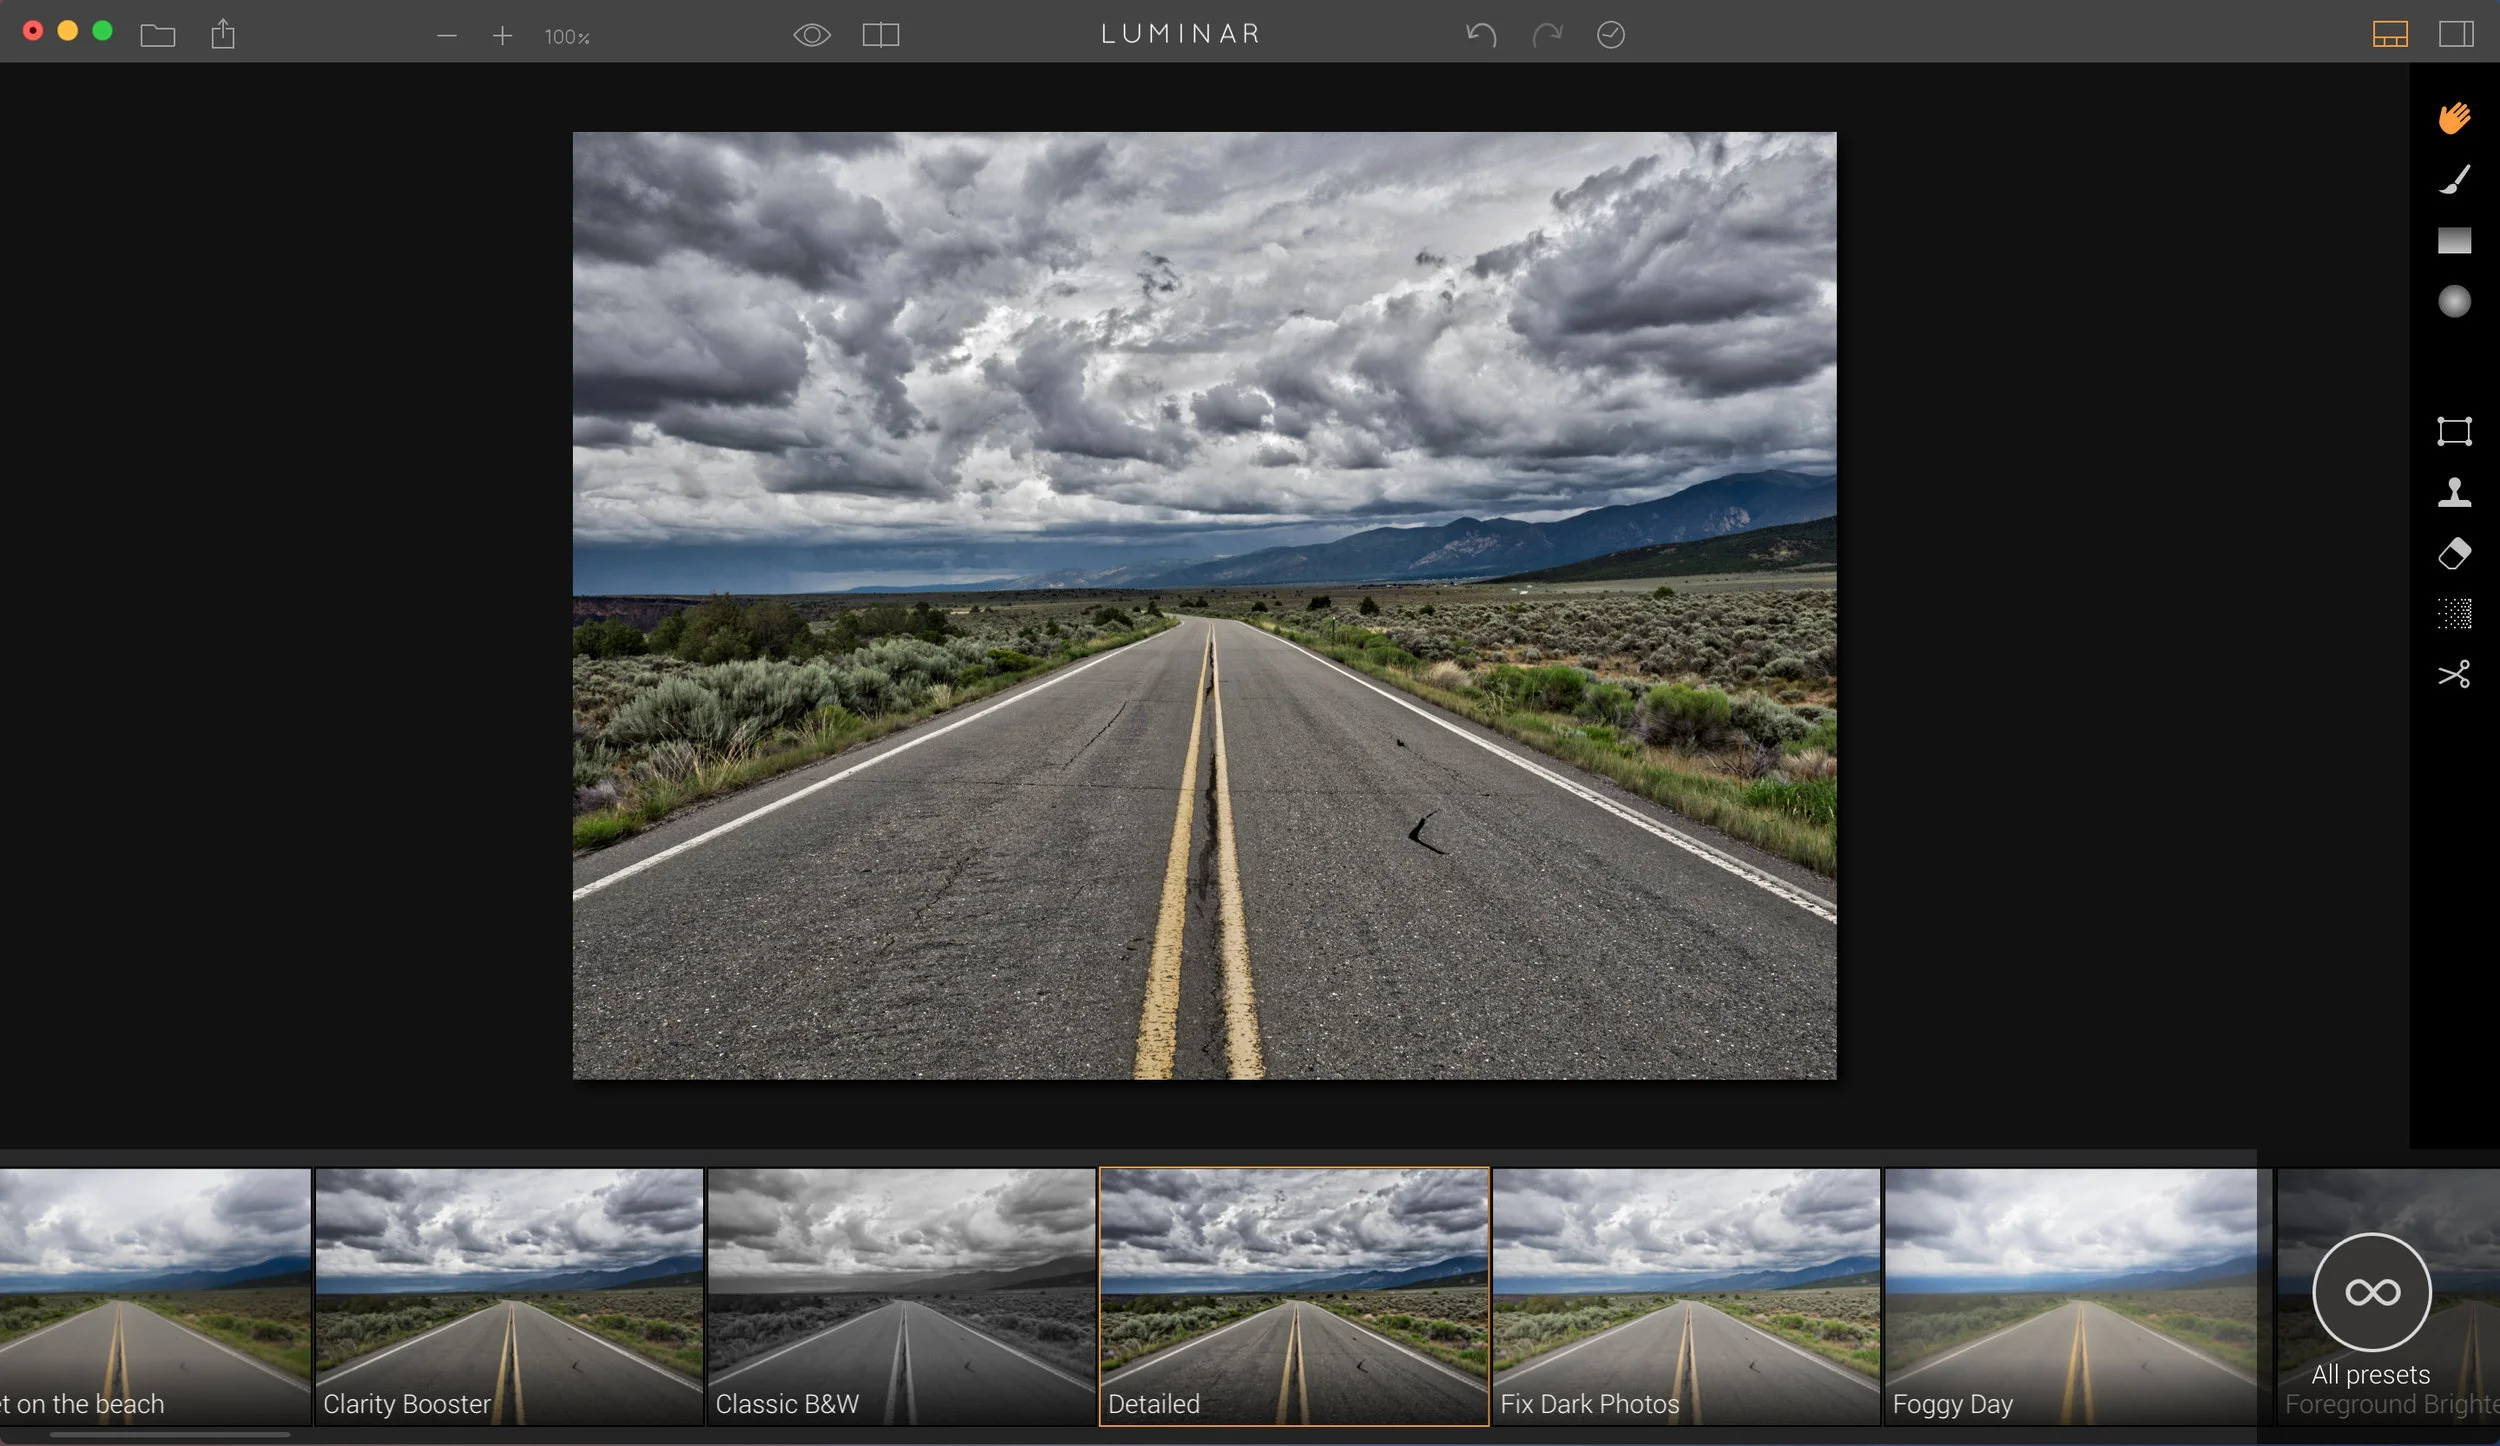The height and width of the screenshot is (1446, 2500).
Task: Activate the Transform tool
Action: [2454, 432]
